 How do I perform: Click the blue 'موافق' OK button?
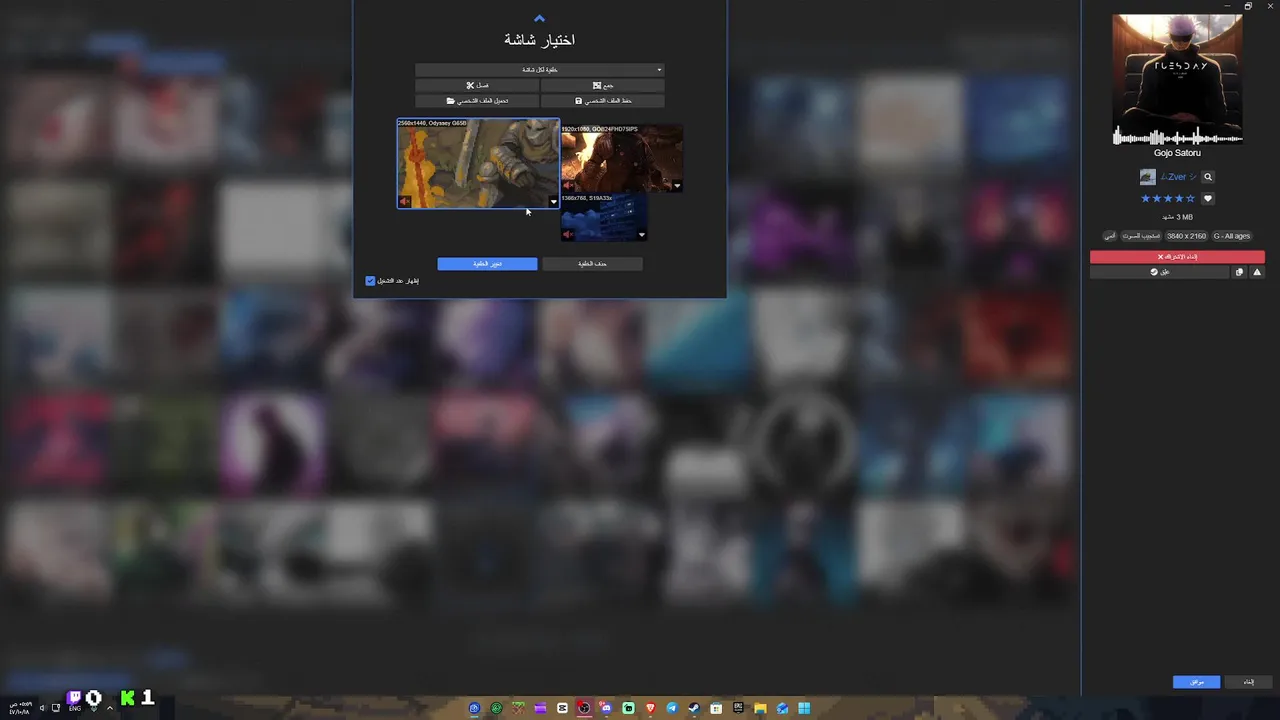click(x=1197, y=682)
